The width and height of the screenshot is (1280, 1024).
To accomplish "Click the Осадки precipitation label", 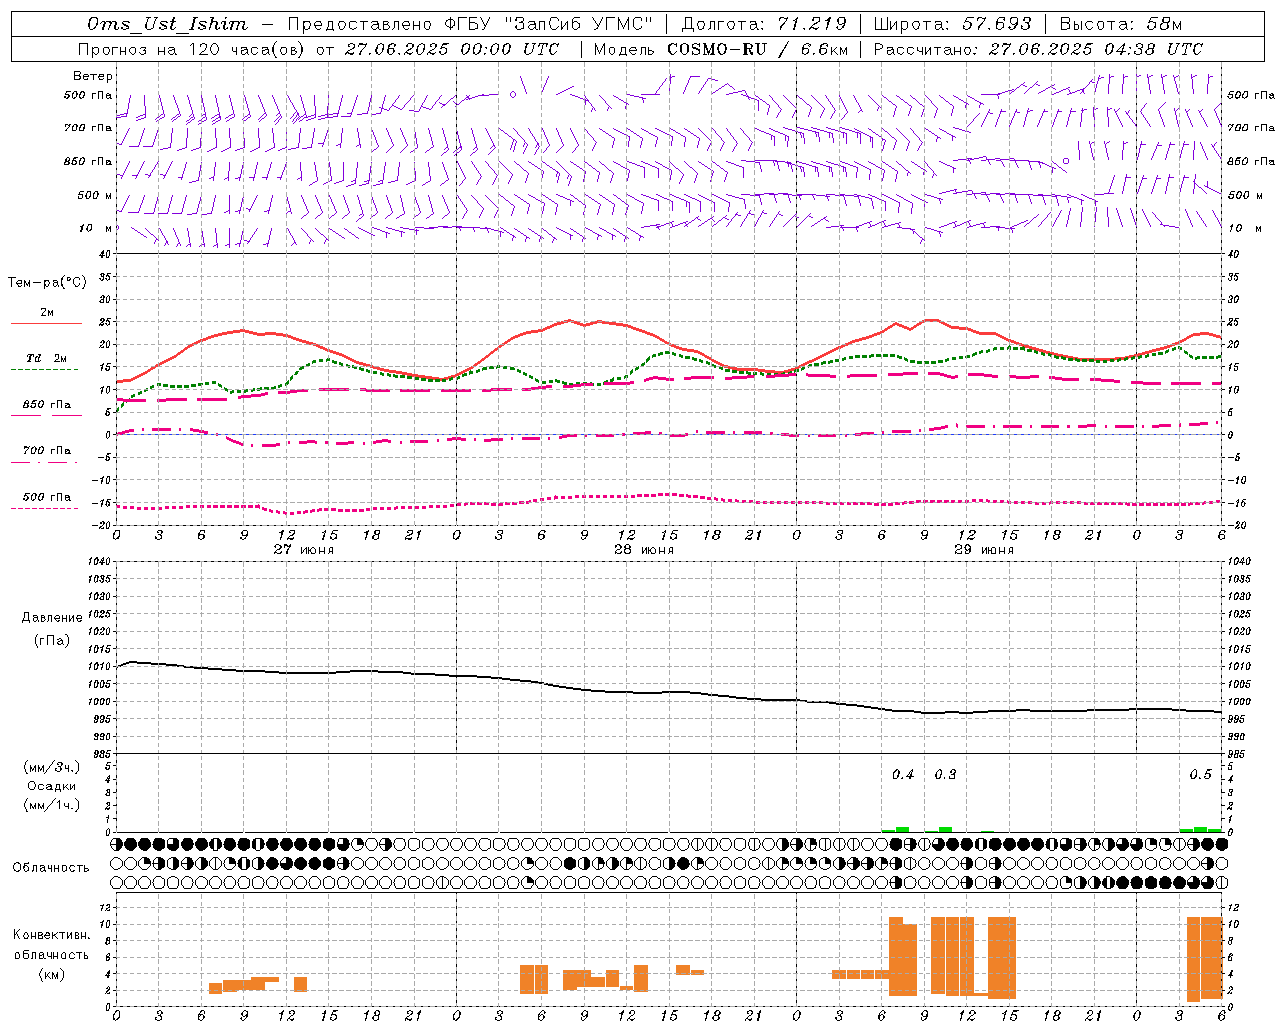I will pos(51,786).
